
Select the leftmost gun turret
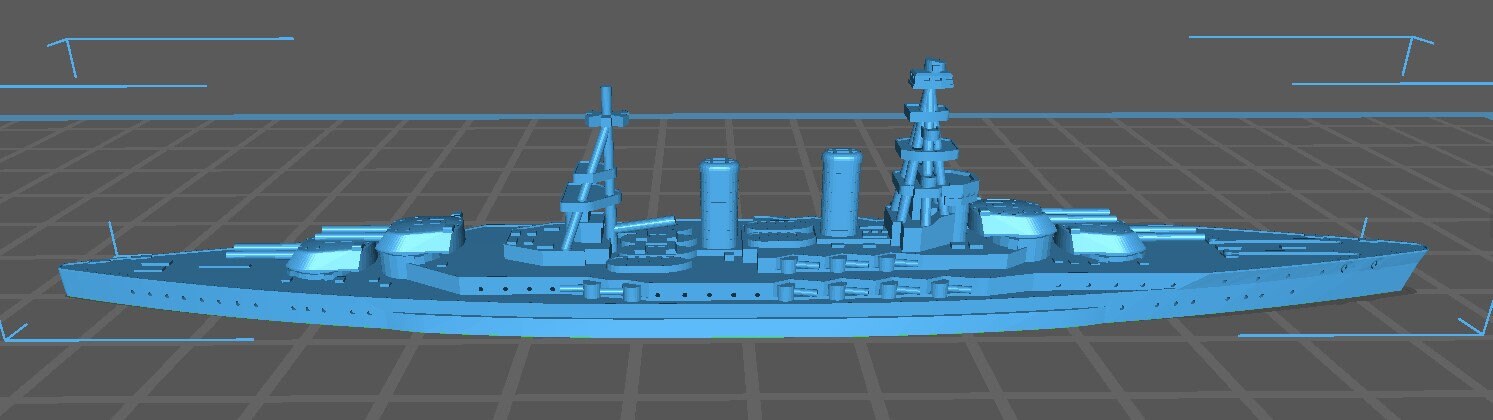coord(325,256)
